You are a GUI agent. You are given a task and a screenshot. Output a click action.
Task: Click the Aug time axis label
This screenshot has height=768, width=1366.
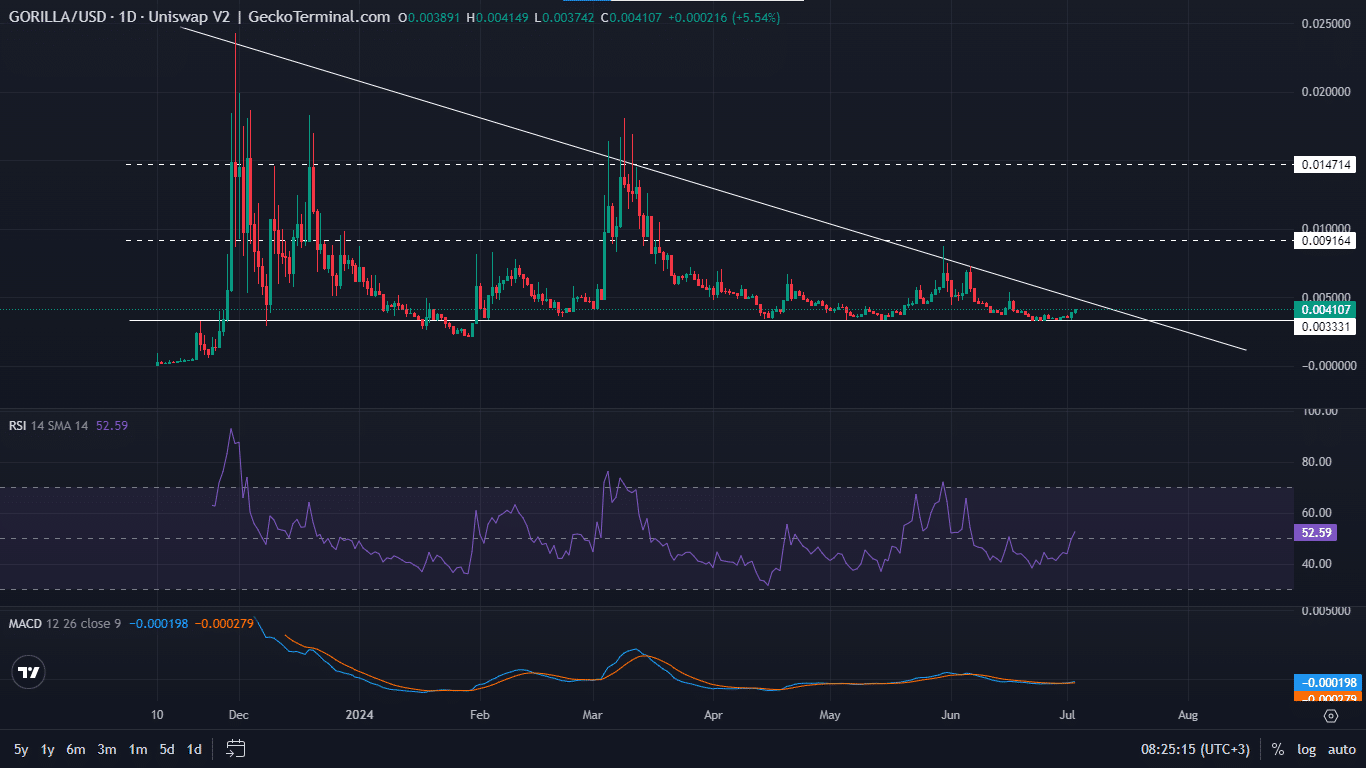click(x=1188, y=715)
